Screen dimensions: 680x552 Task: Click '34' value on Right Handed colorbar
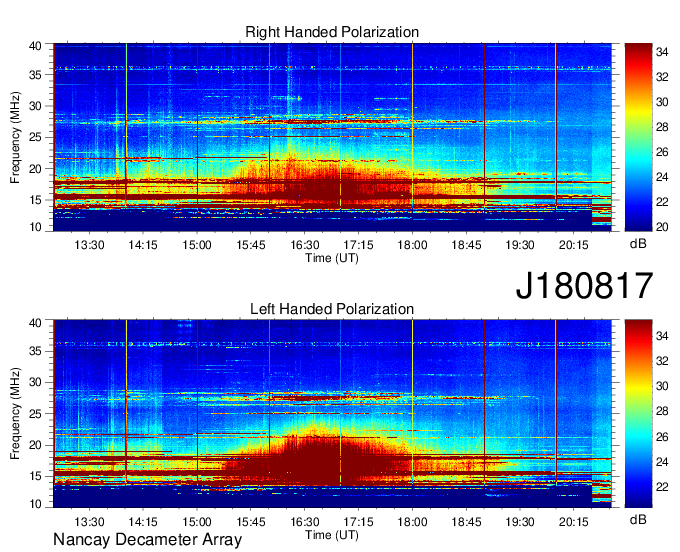pyautogui.click(x=662, y=52)
